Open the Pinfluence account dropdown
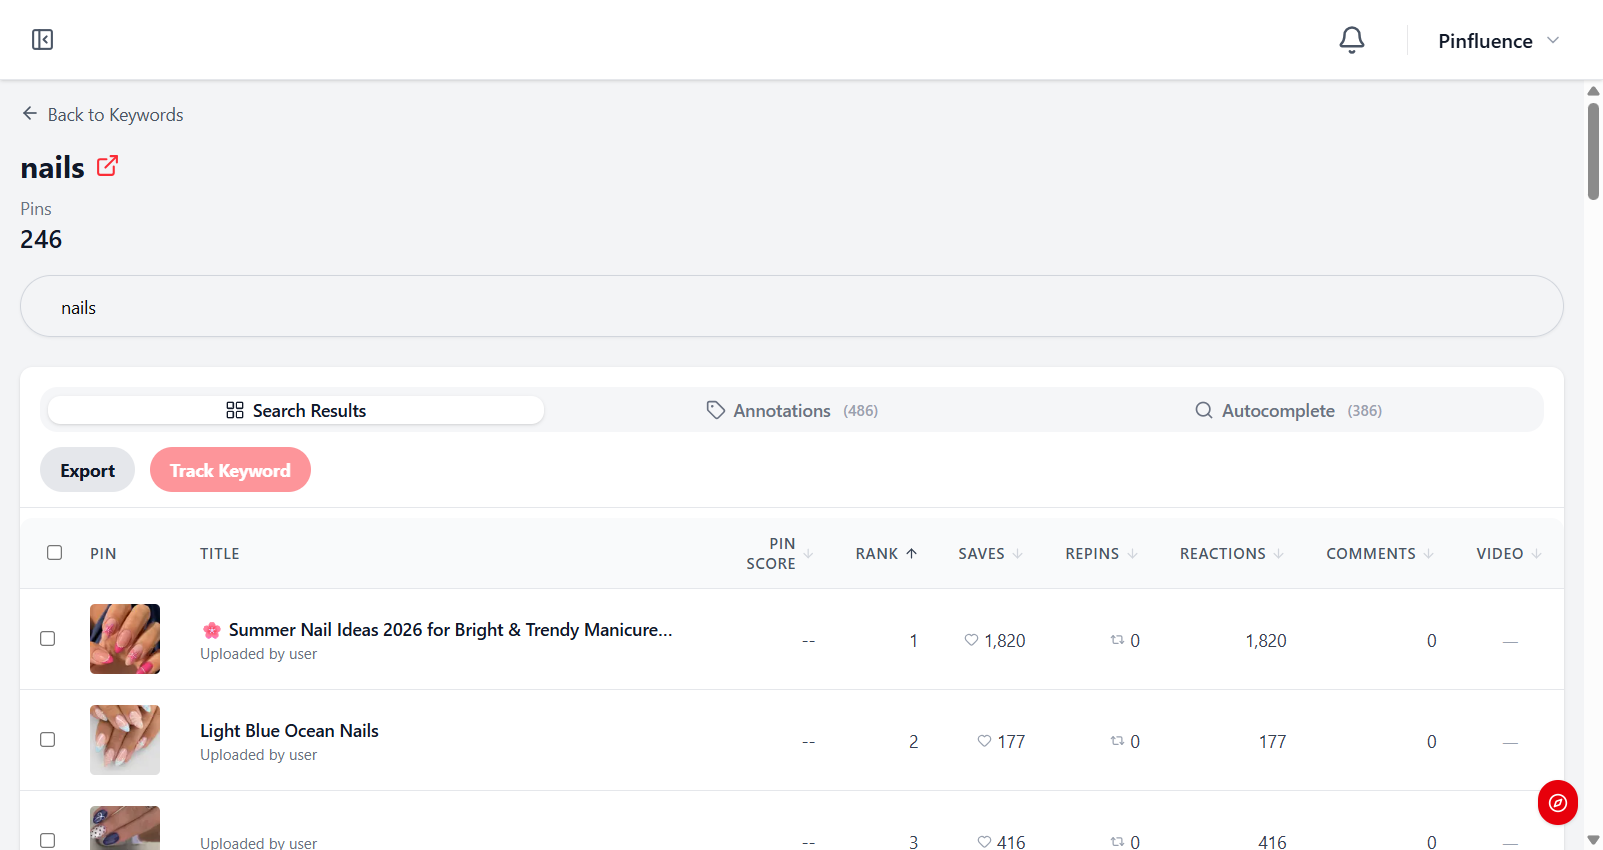1603x850 pixels. 1498,41
